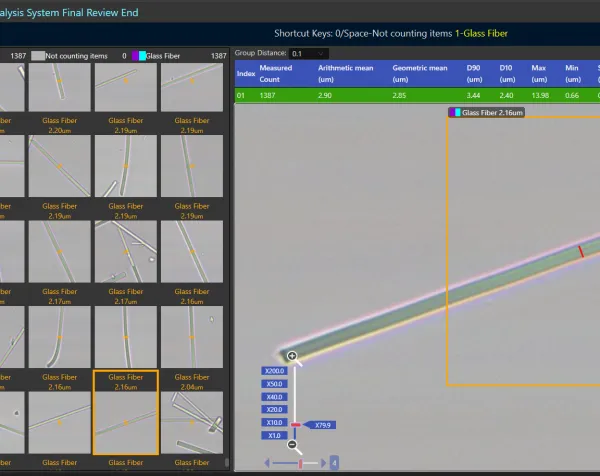
Task: Choose the X10.0 zoom level
Action: 274,422
